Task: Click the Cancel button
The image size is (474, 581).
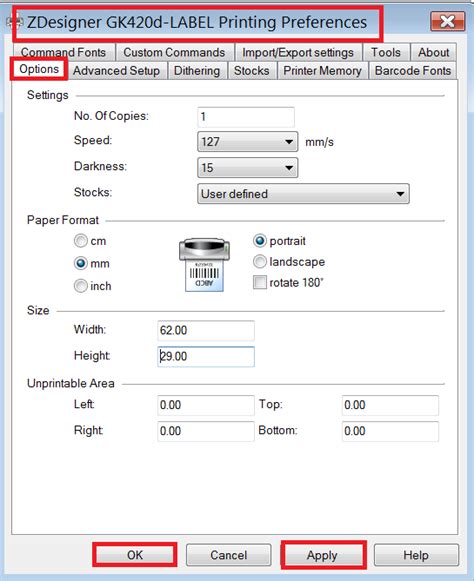Action: click(x=229, y=555)
